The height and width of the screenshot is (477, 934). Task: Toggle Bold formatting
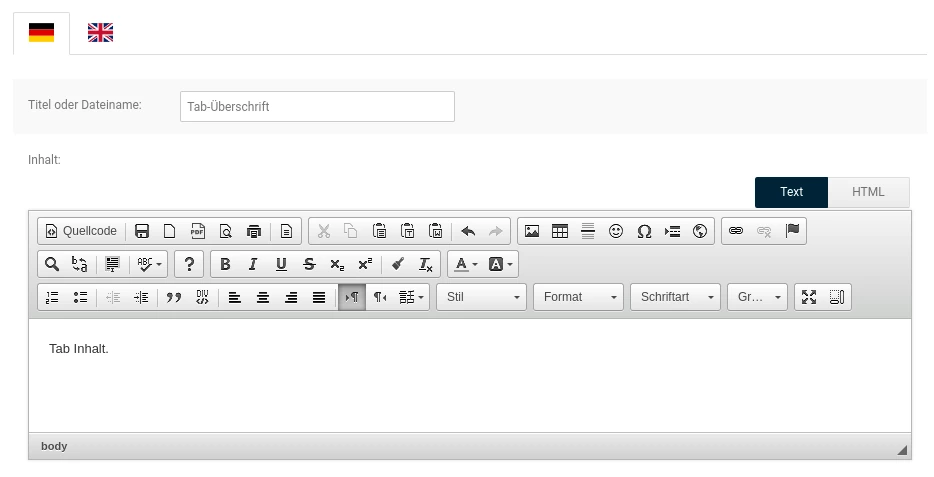click(225, 264)
